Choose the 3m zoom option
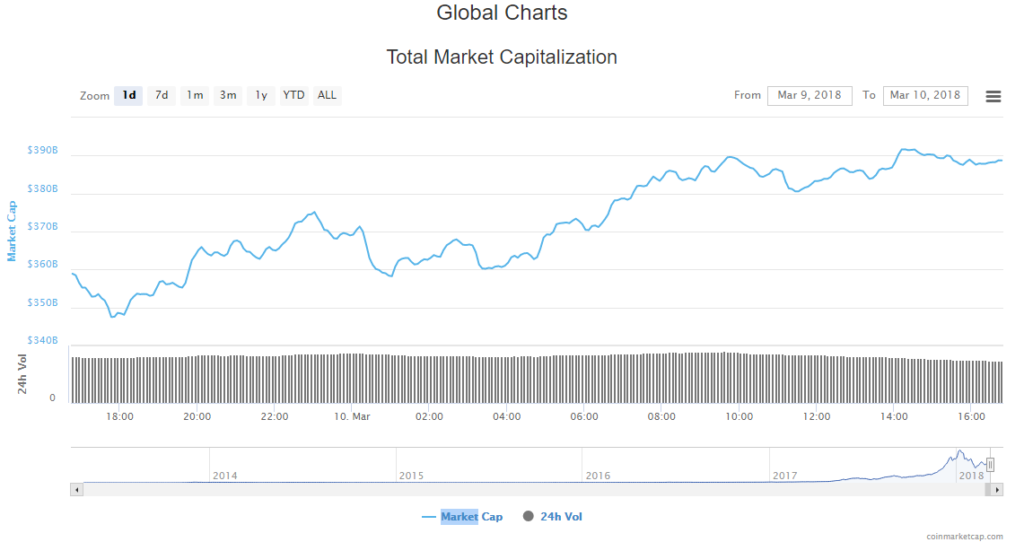Viewport: 1024px width, 542px height. [228, 96]
